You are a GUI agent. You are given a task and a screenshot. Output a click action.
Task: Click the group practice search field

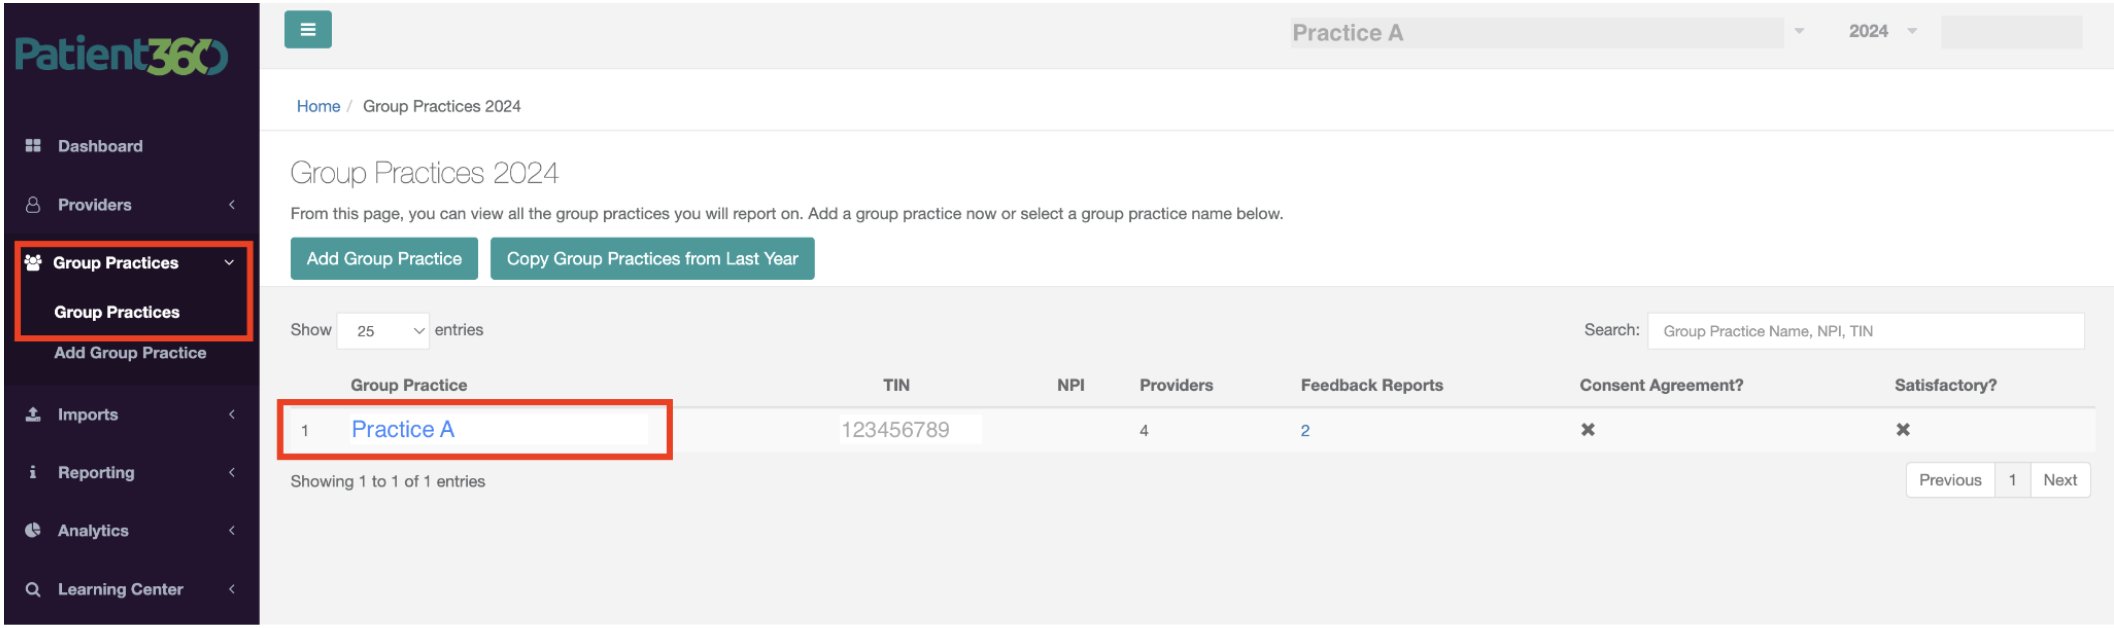pyautogui.click(x=1866, y=331)
